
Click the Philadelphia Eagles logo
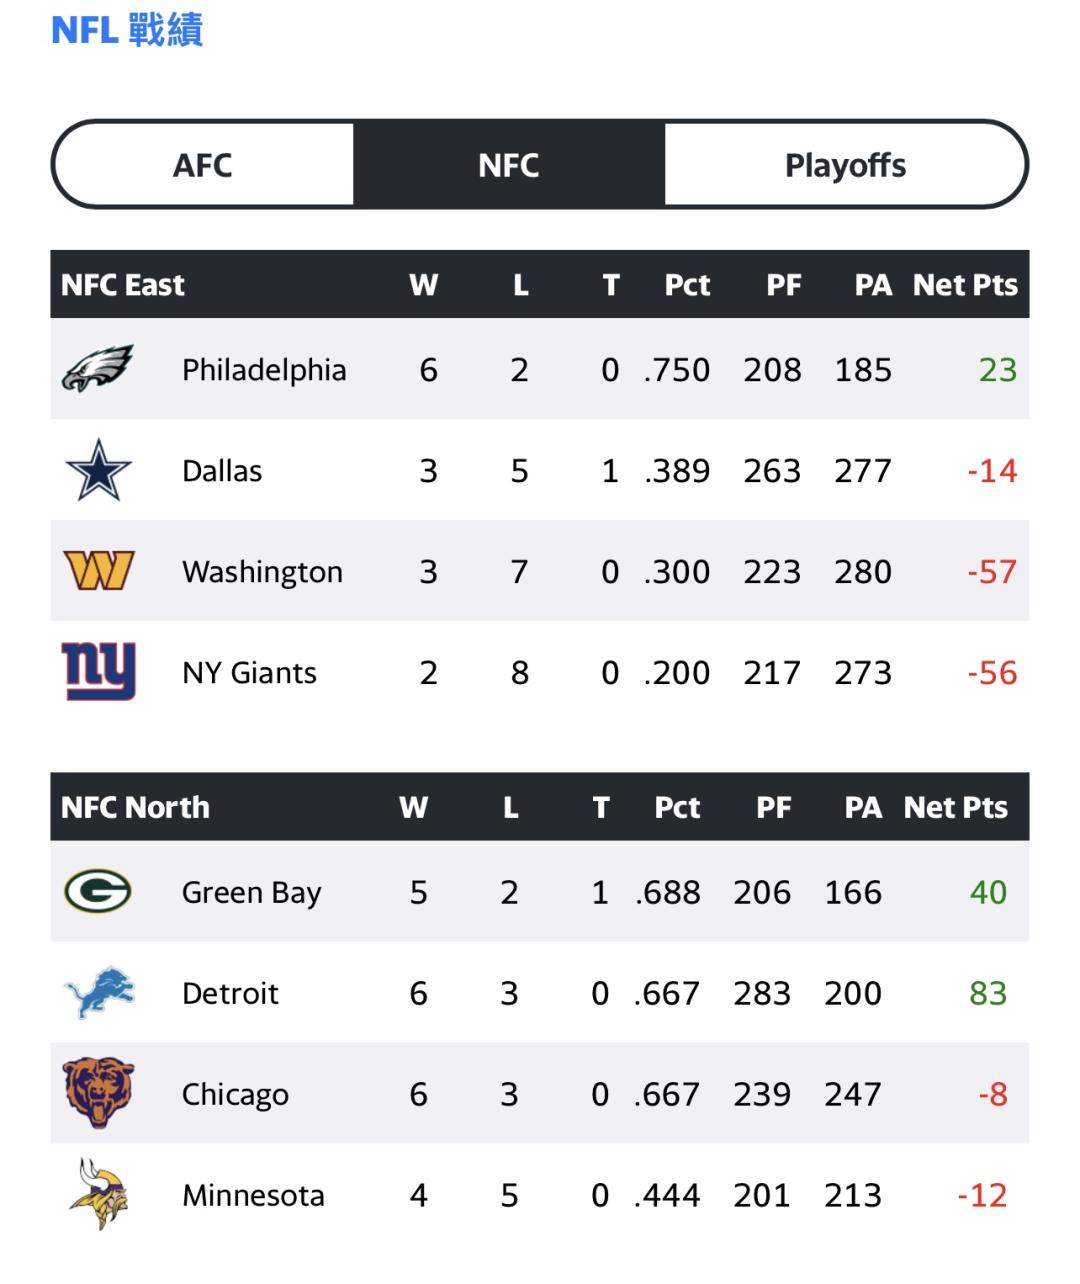[x=98, y=369]
